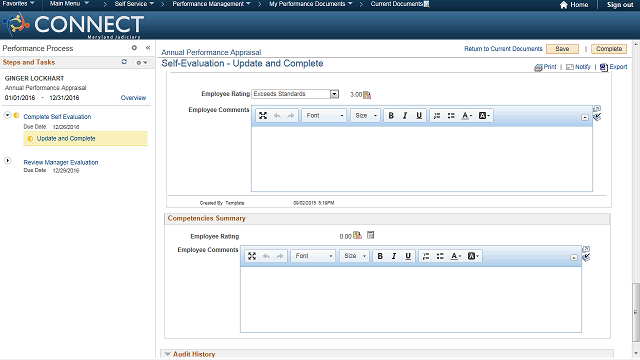The image size is (640, 360).
Task: Run spell check on first Employee Comments
Action: [x=597, y=117]
